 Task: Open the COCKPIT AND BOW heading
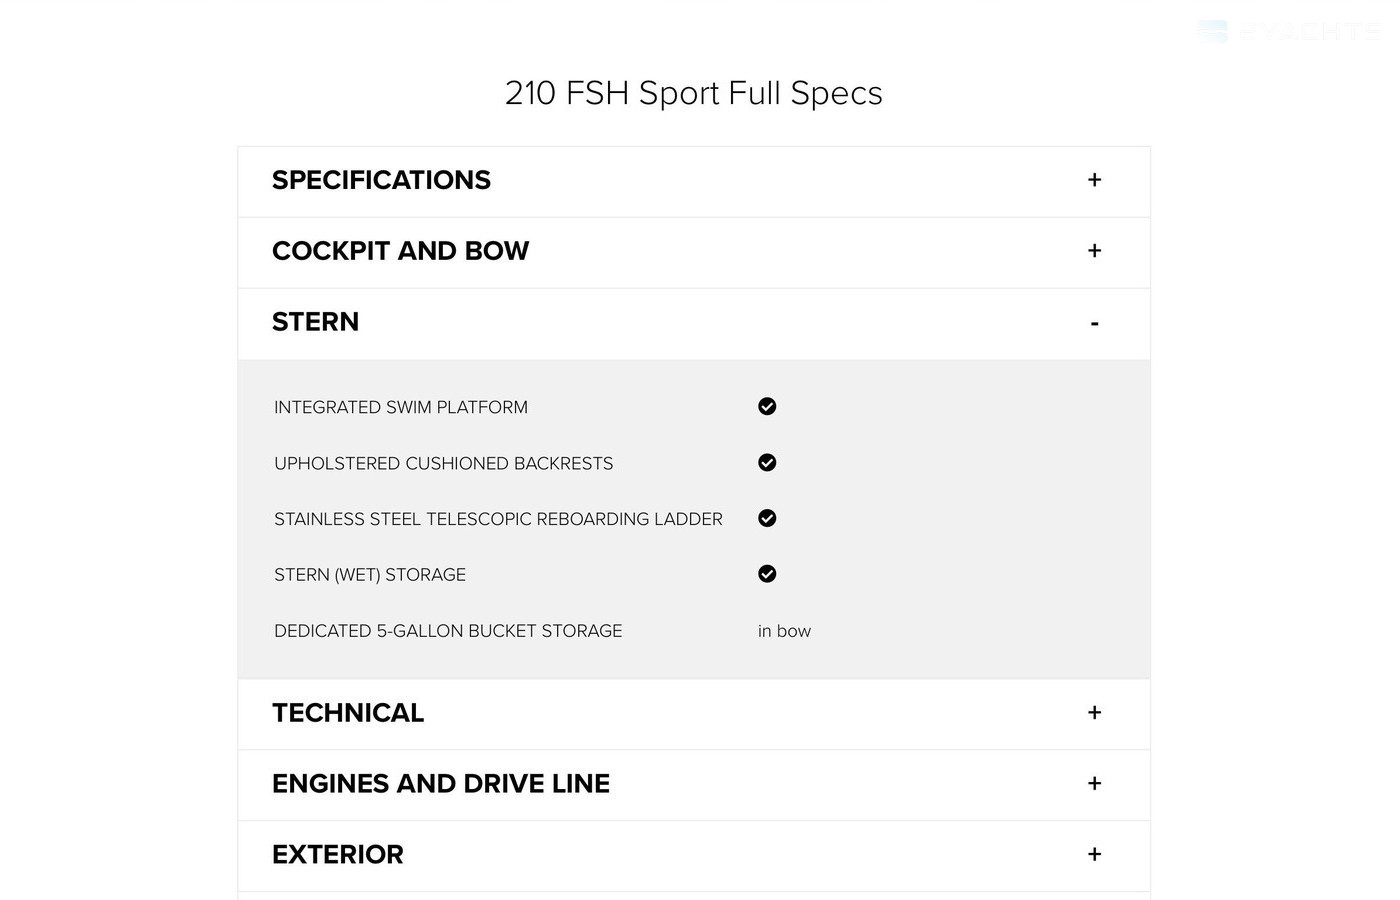pos(400,251)
